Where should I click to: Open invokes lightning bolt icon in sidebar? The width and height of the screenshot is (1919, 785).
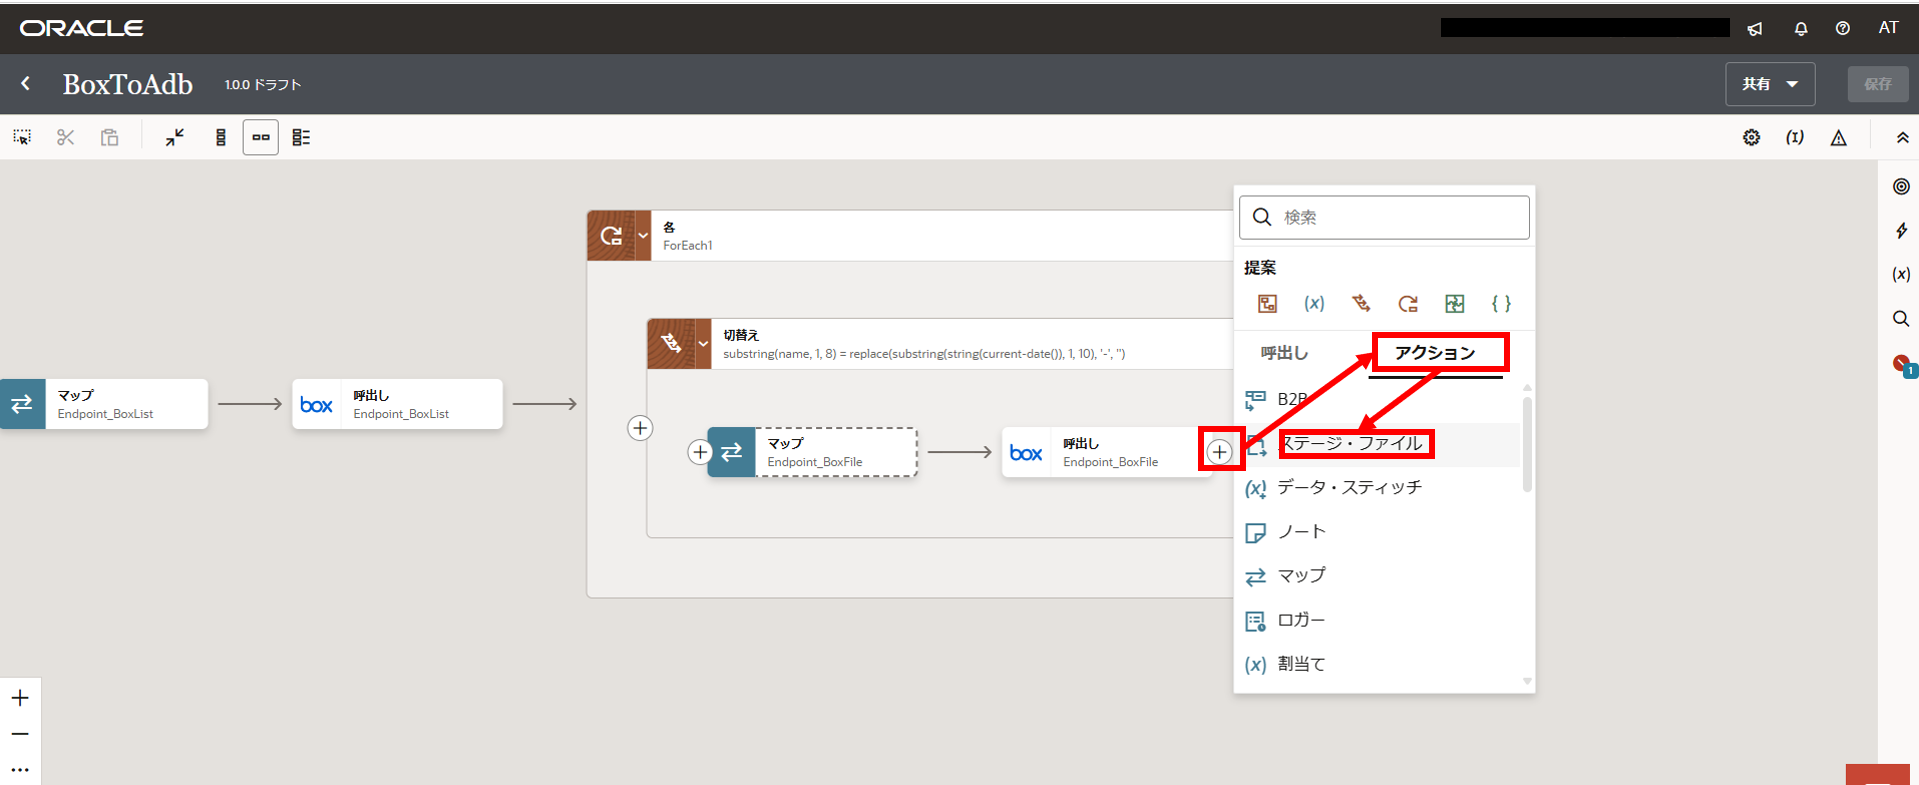click(x=1901, y=230)
